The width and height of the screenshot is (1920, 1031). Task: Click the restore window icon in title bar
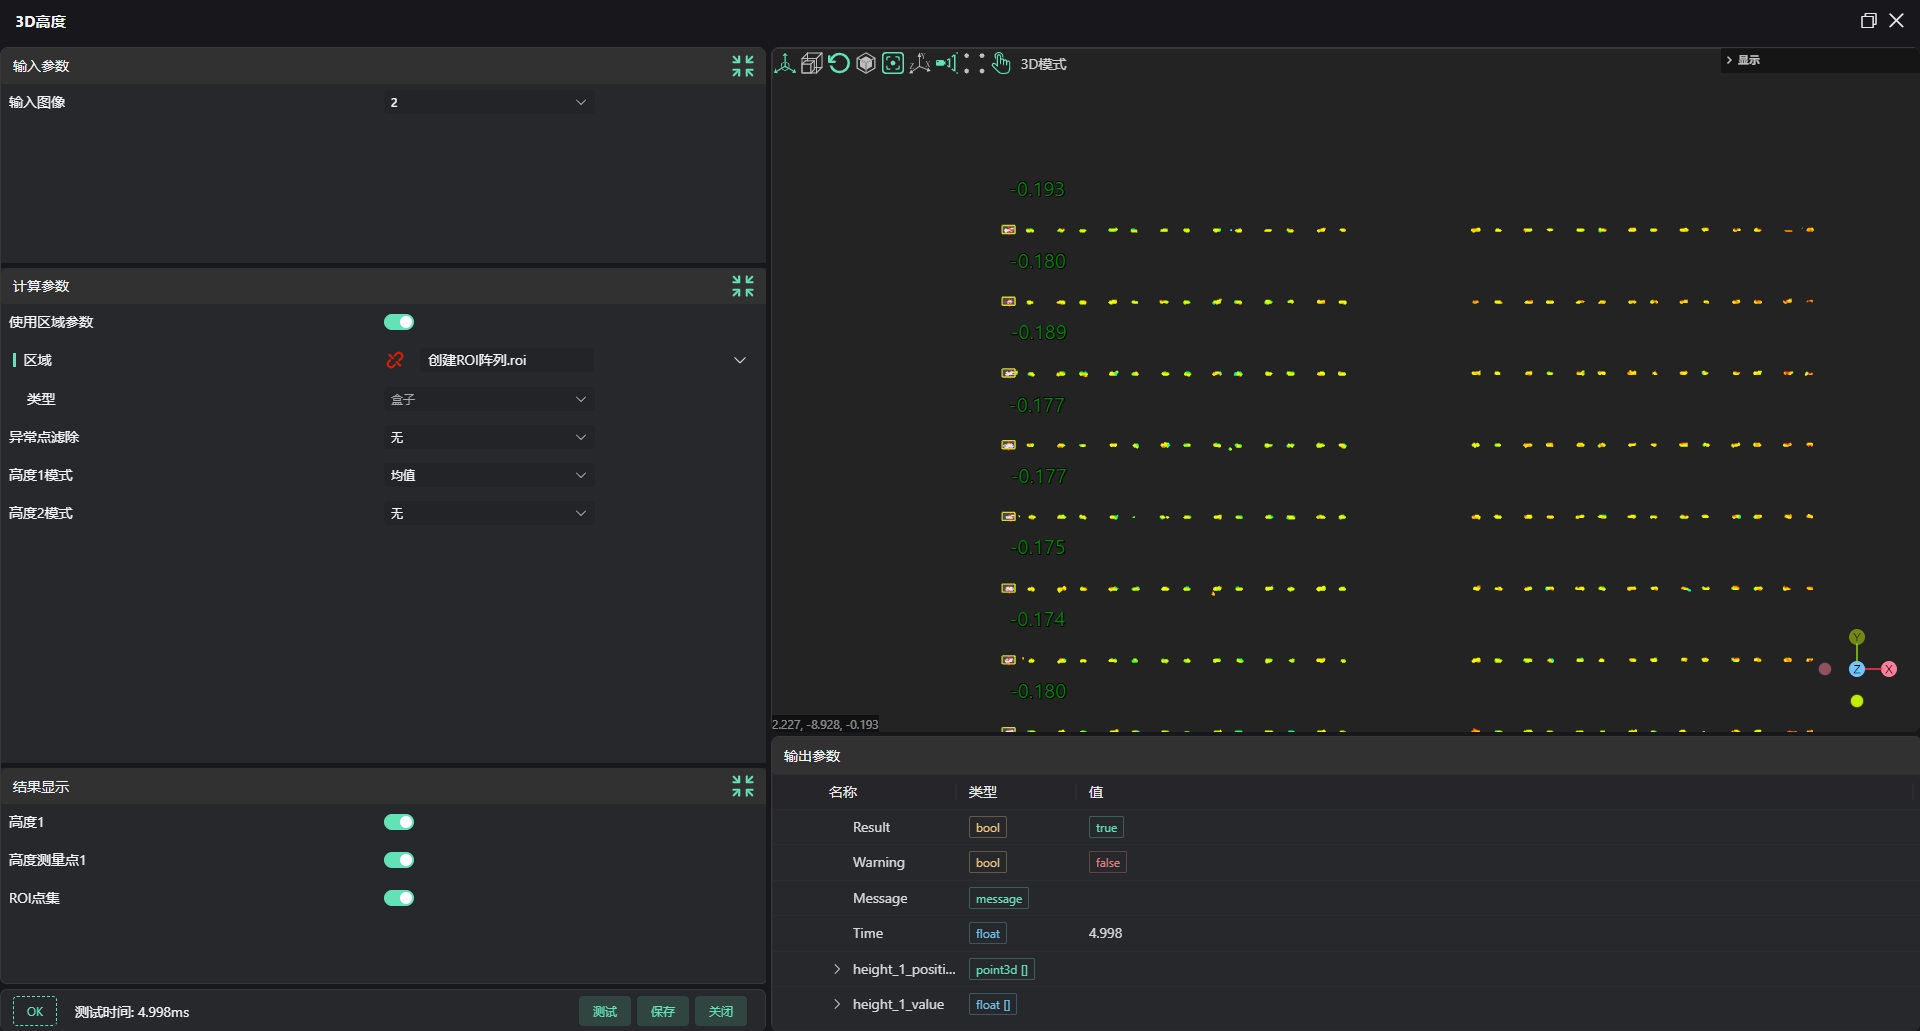tap(1868, 21)
